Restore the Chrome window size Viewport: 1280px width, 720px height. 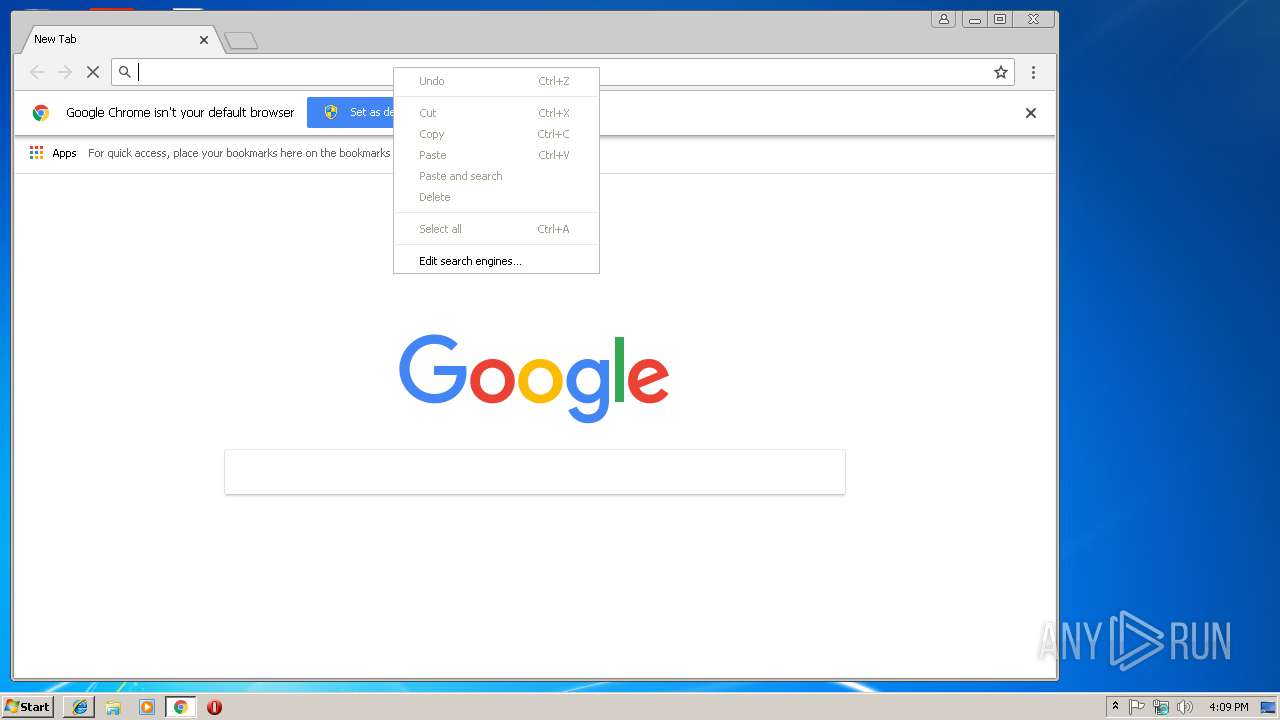pyautogui.click(x=1000, y=19)
